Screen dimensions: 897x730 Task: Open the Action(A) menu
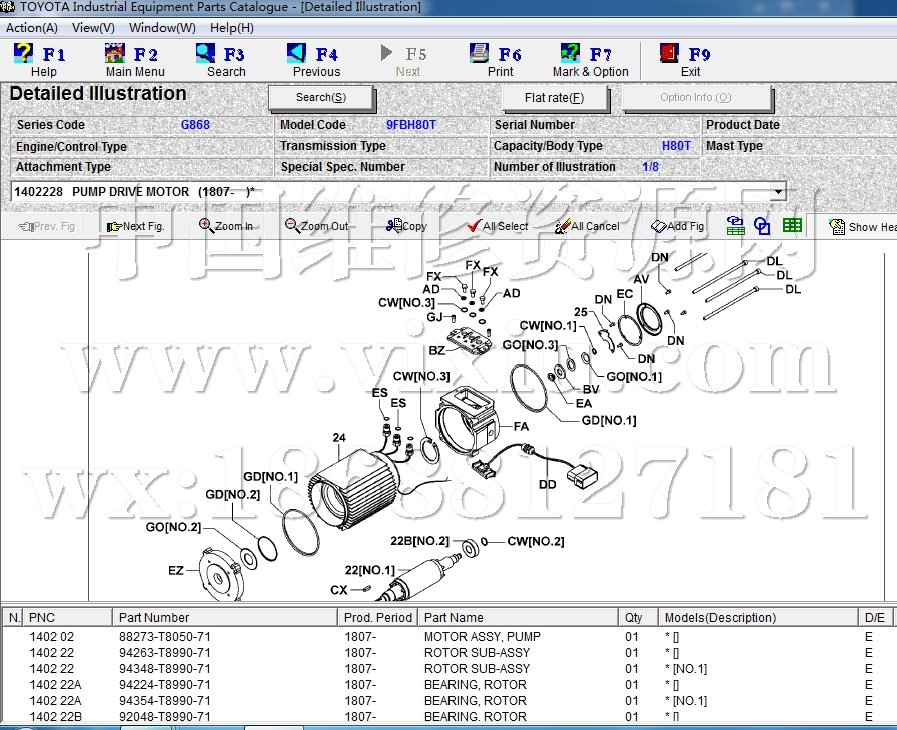pyautogui.click(x=32, y=28)
